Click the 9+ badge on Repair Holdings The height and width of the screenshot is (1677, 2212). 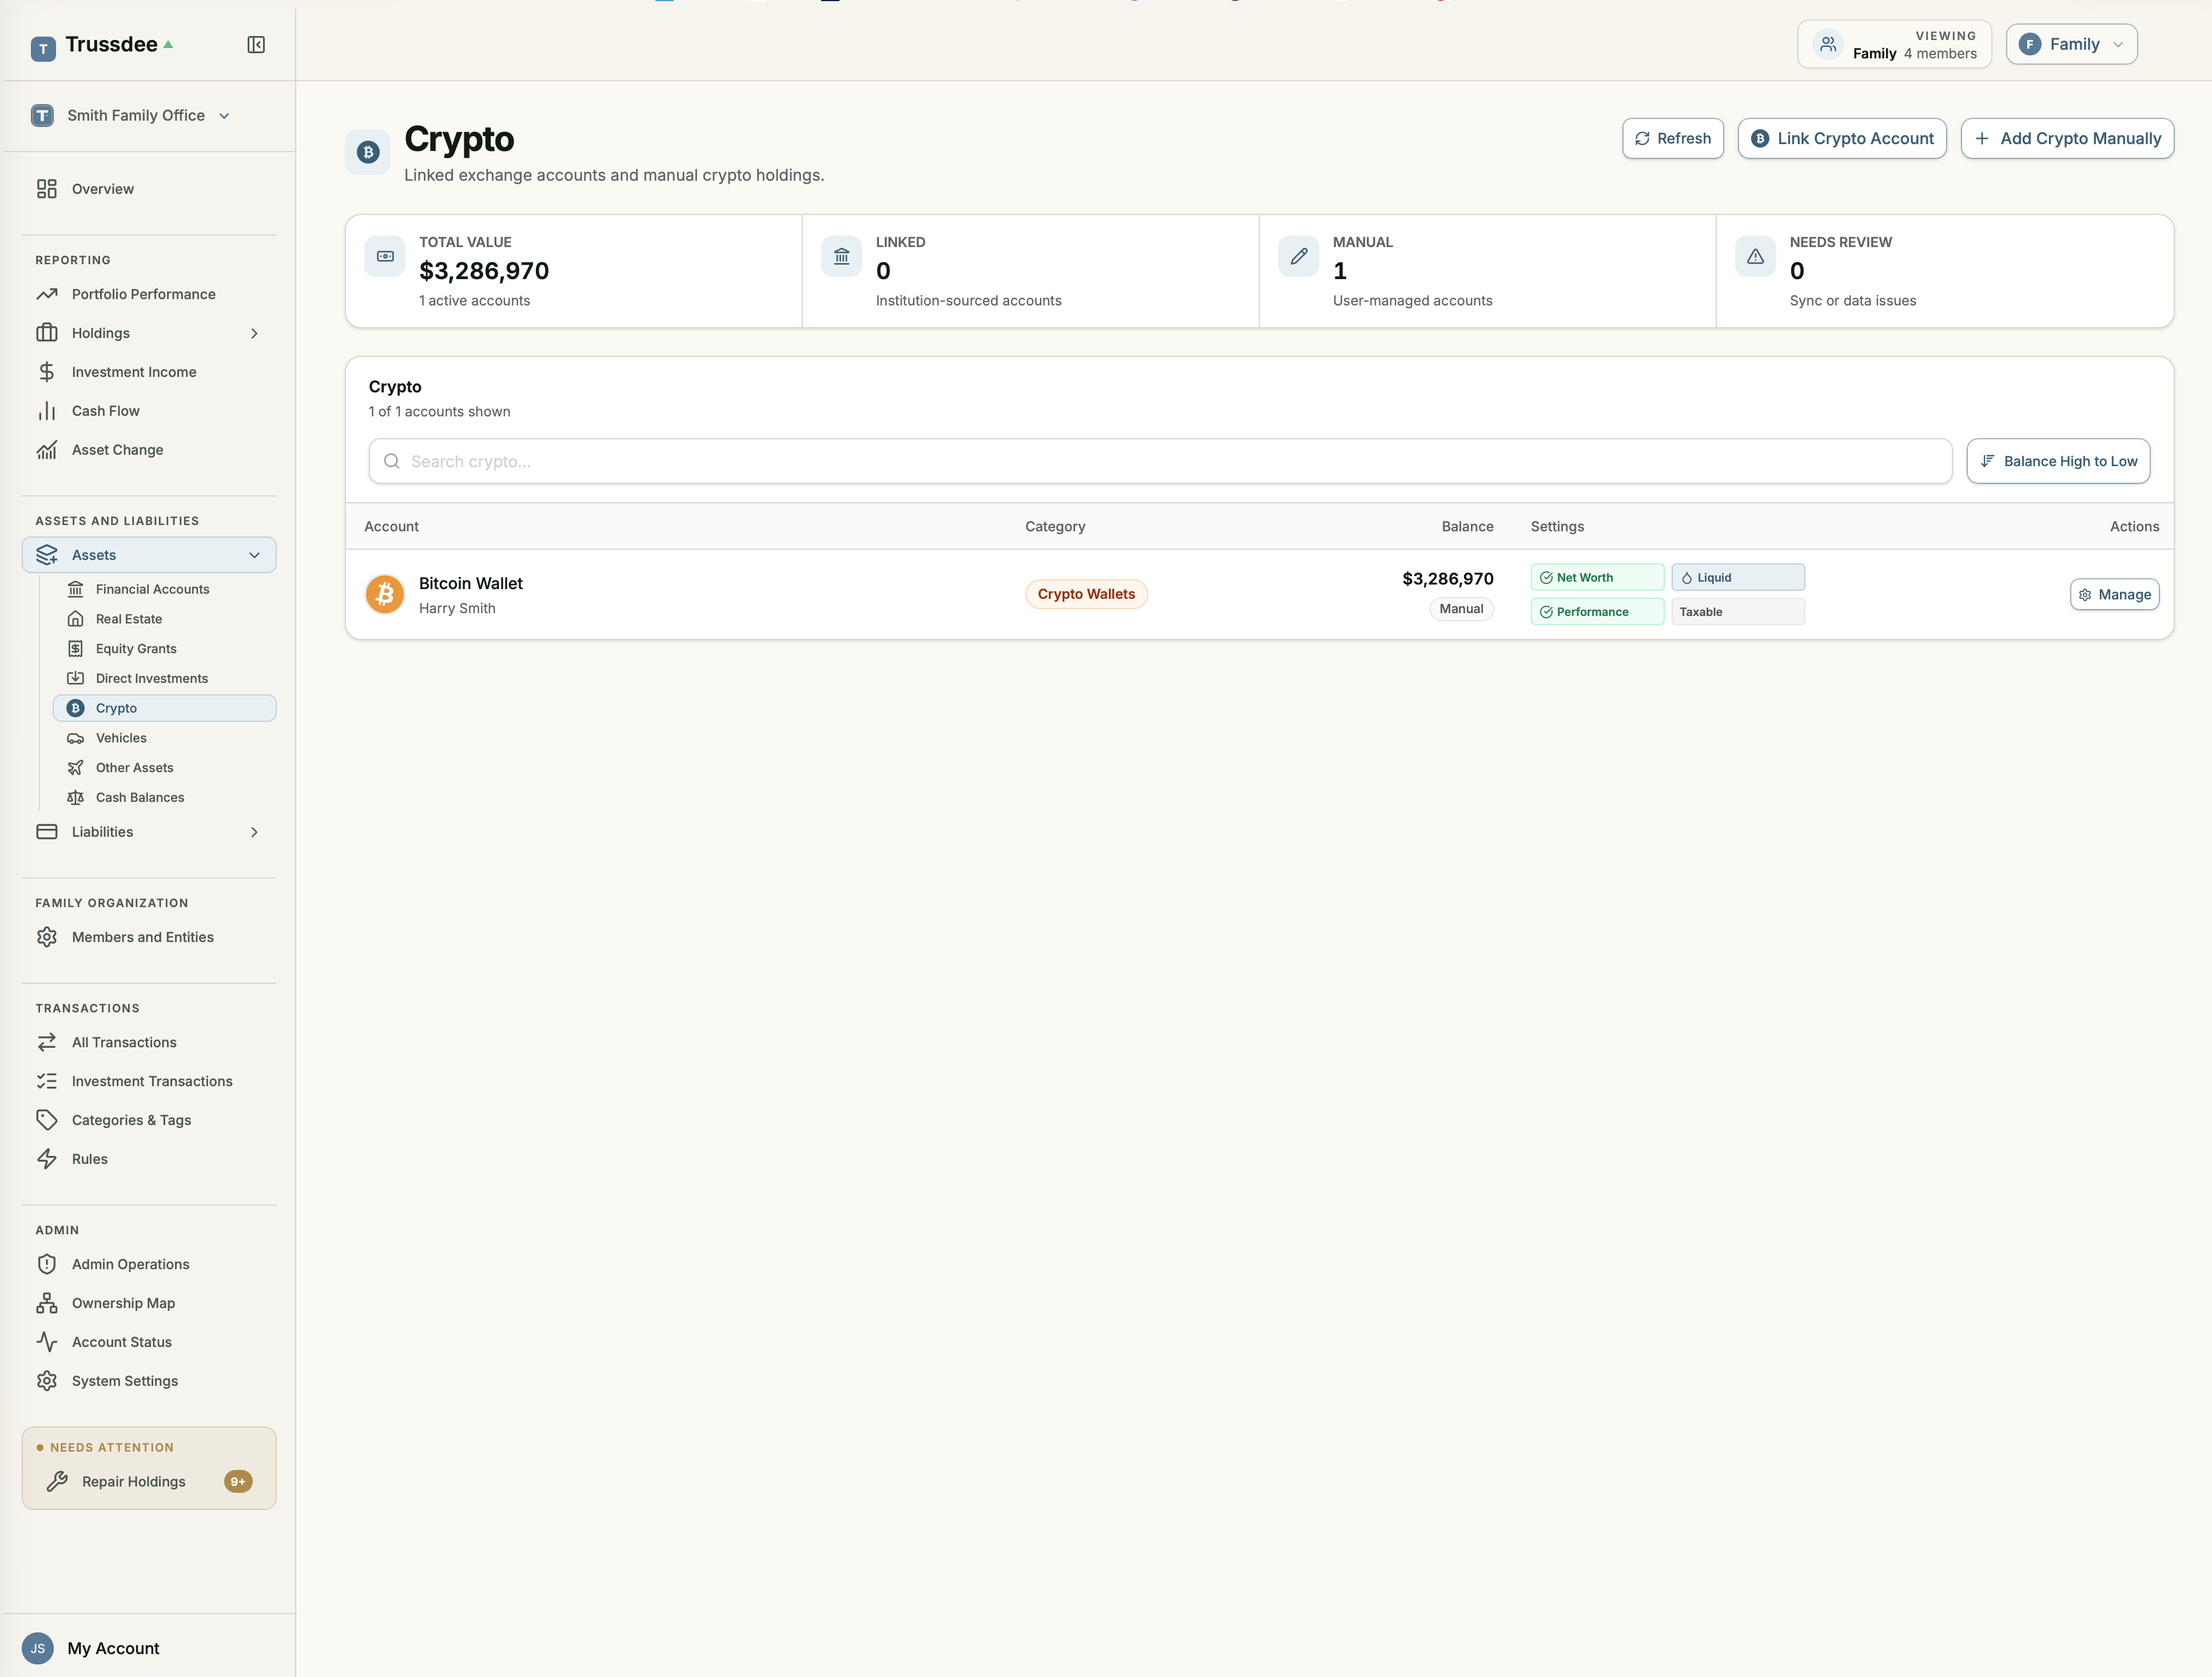pos(238,1481)
